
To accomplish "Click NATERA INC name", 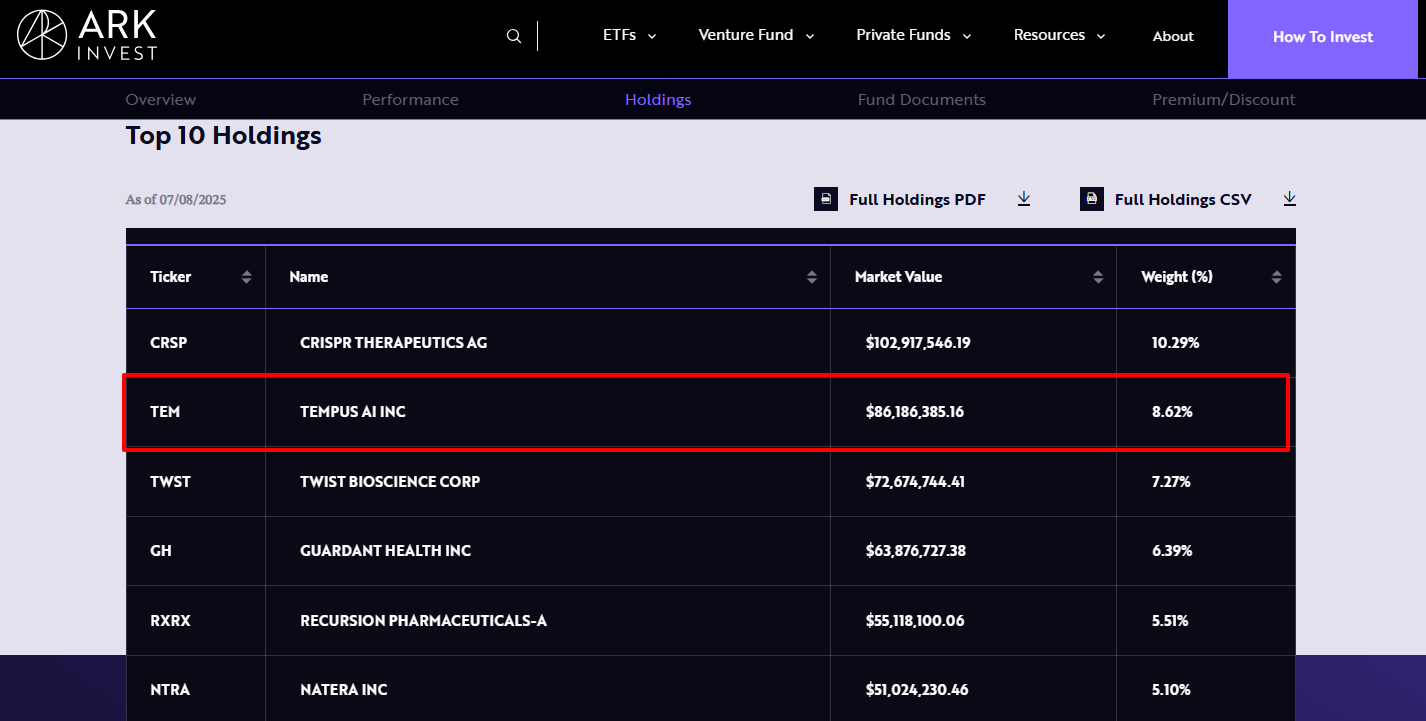I will coord(344,690).
